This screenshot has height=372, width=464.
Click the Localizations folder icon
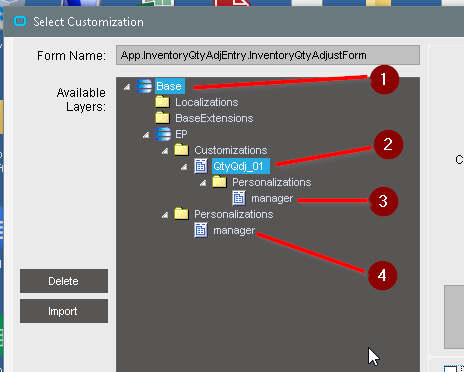coord(163,102)
